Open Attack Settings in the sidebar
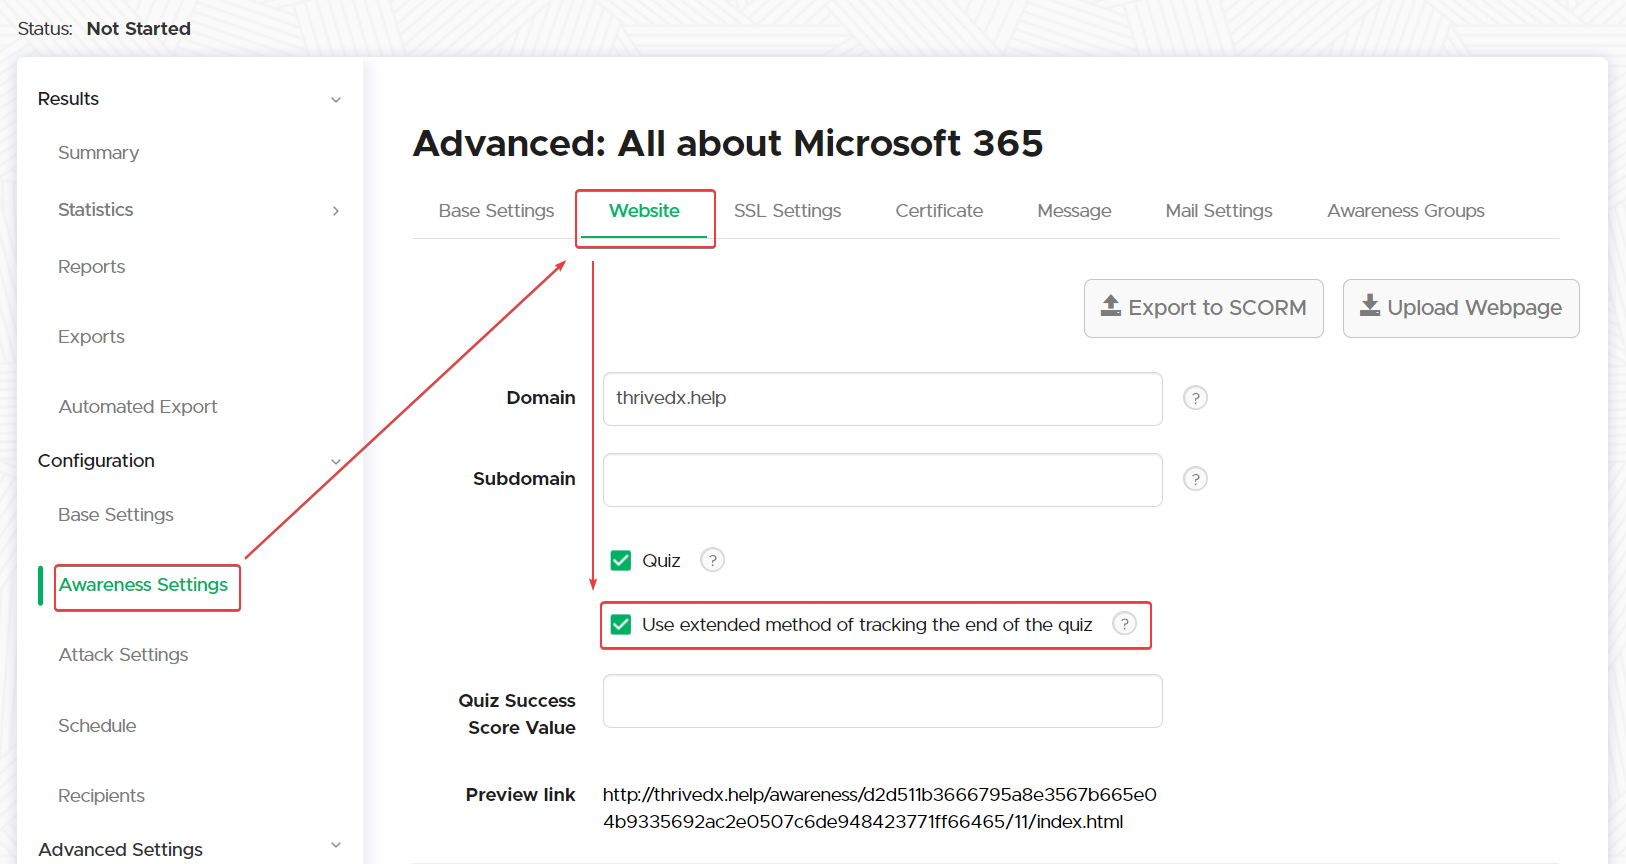Screen dimensions: 1626x864 point(123,655)
